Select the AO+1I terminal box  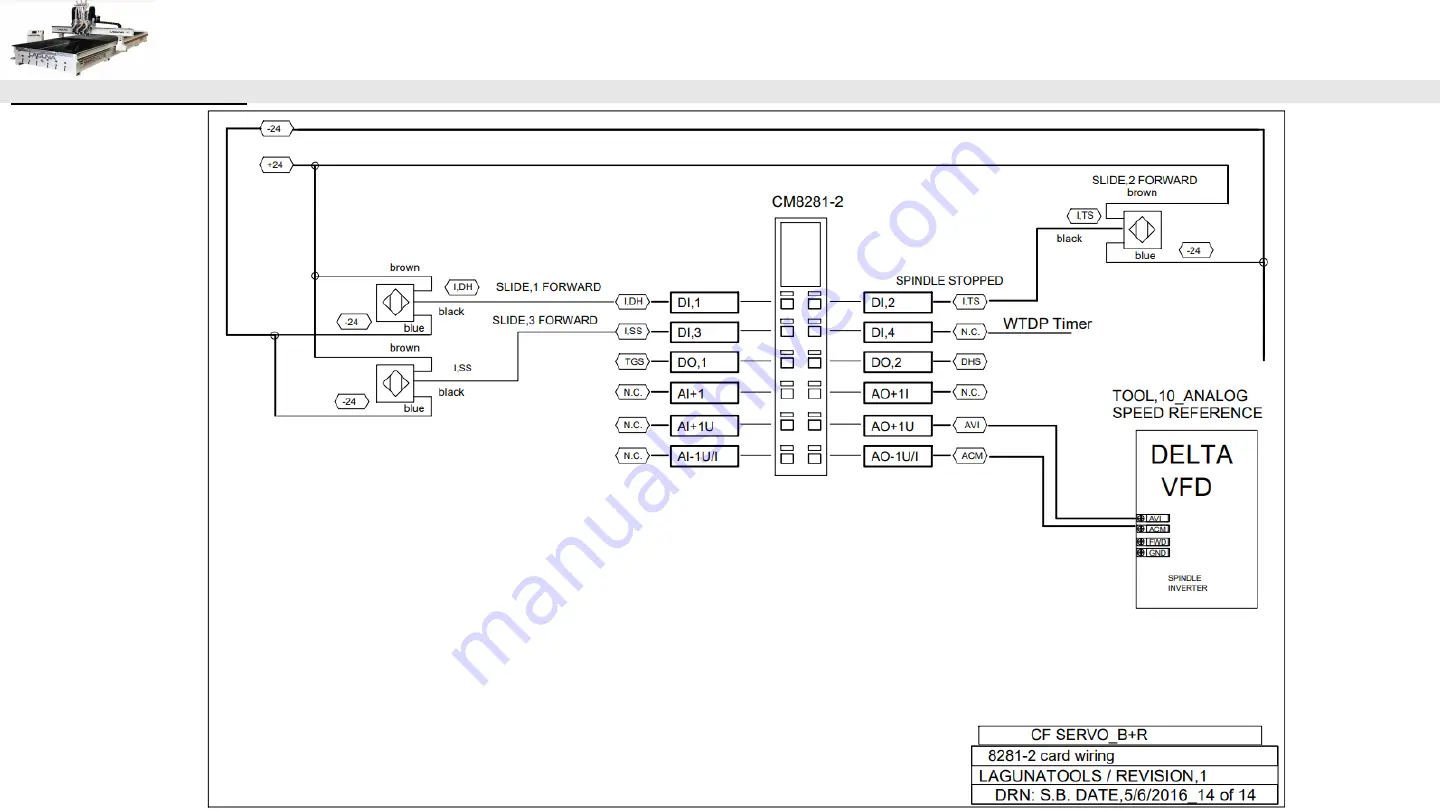click(897, 393)
